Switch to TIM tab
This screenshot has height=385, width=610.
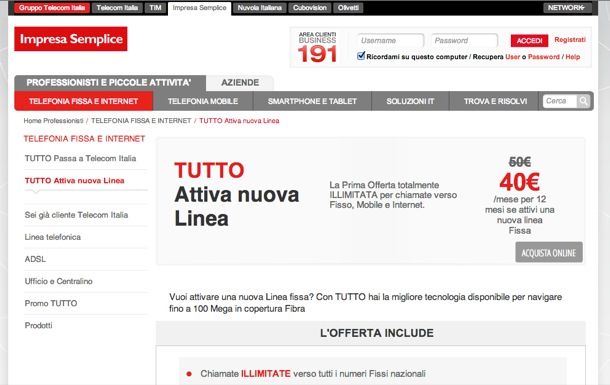click(155, 8)
